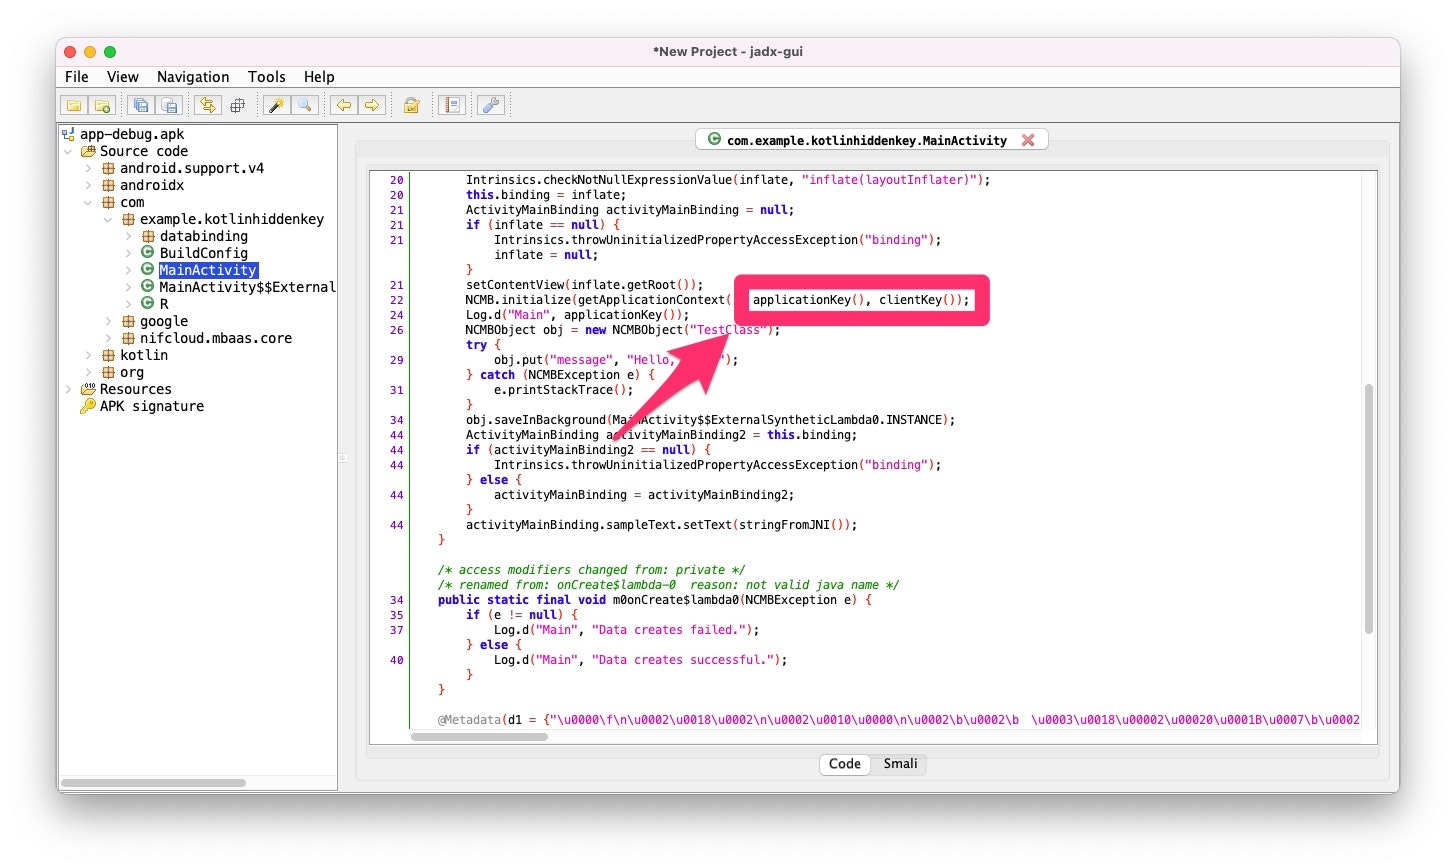The width and height of the screenshot is (1456, 868).
Task: Click the line number 26 in gutter
Action: tap(397, 330)
